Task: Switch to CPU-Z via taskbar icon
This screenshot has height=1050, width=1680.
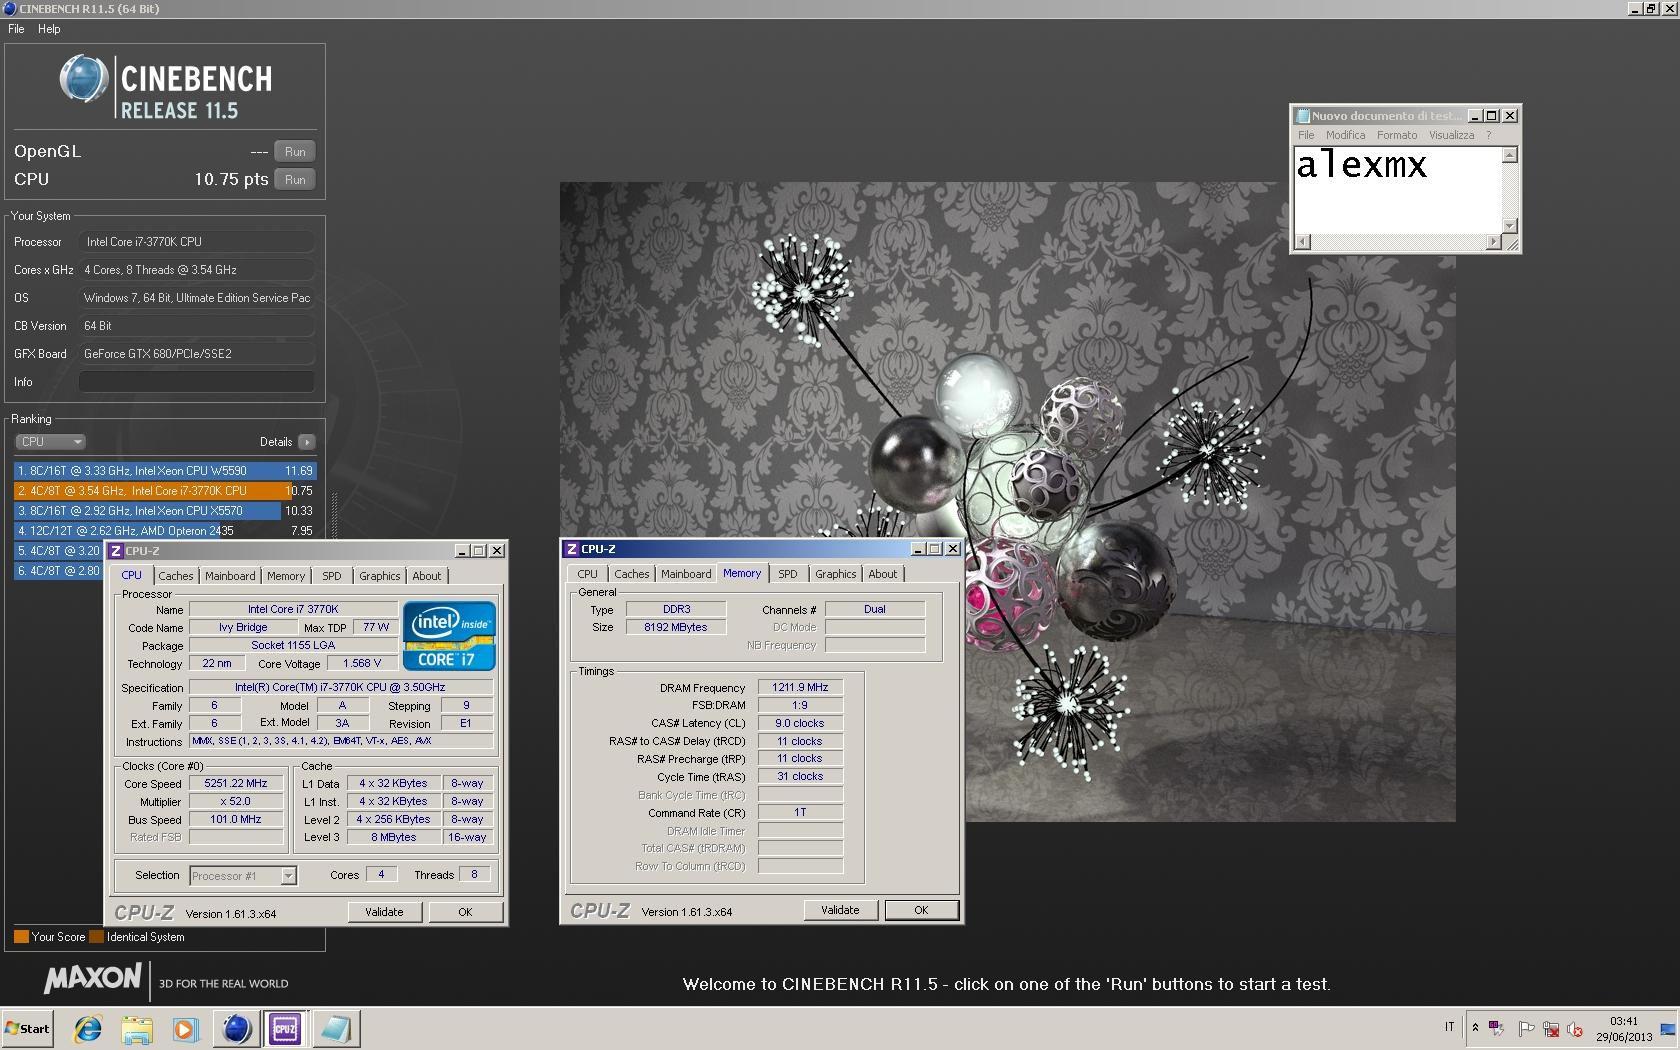Action: [285, 1029]
